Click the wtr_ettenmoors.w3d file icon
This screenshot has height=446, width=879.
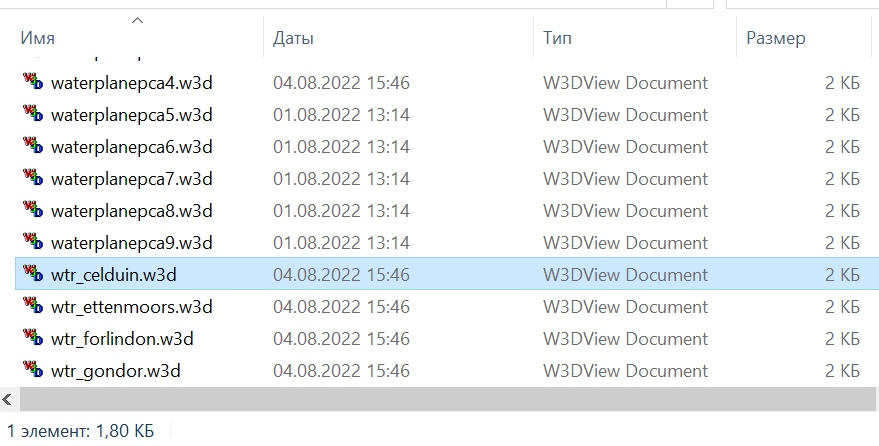pyautogui.click(x=33, y=305)
